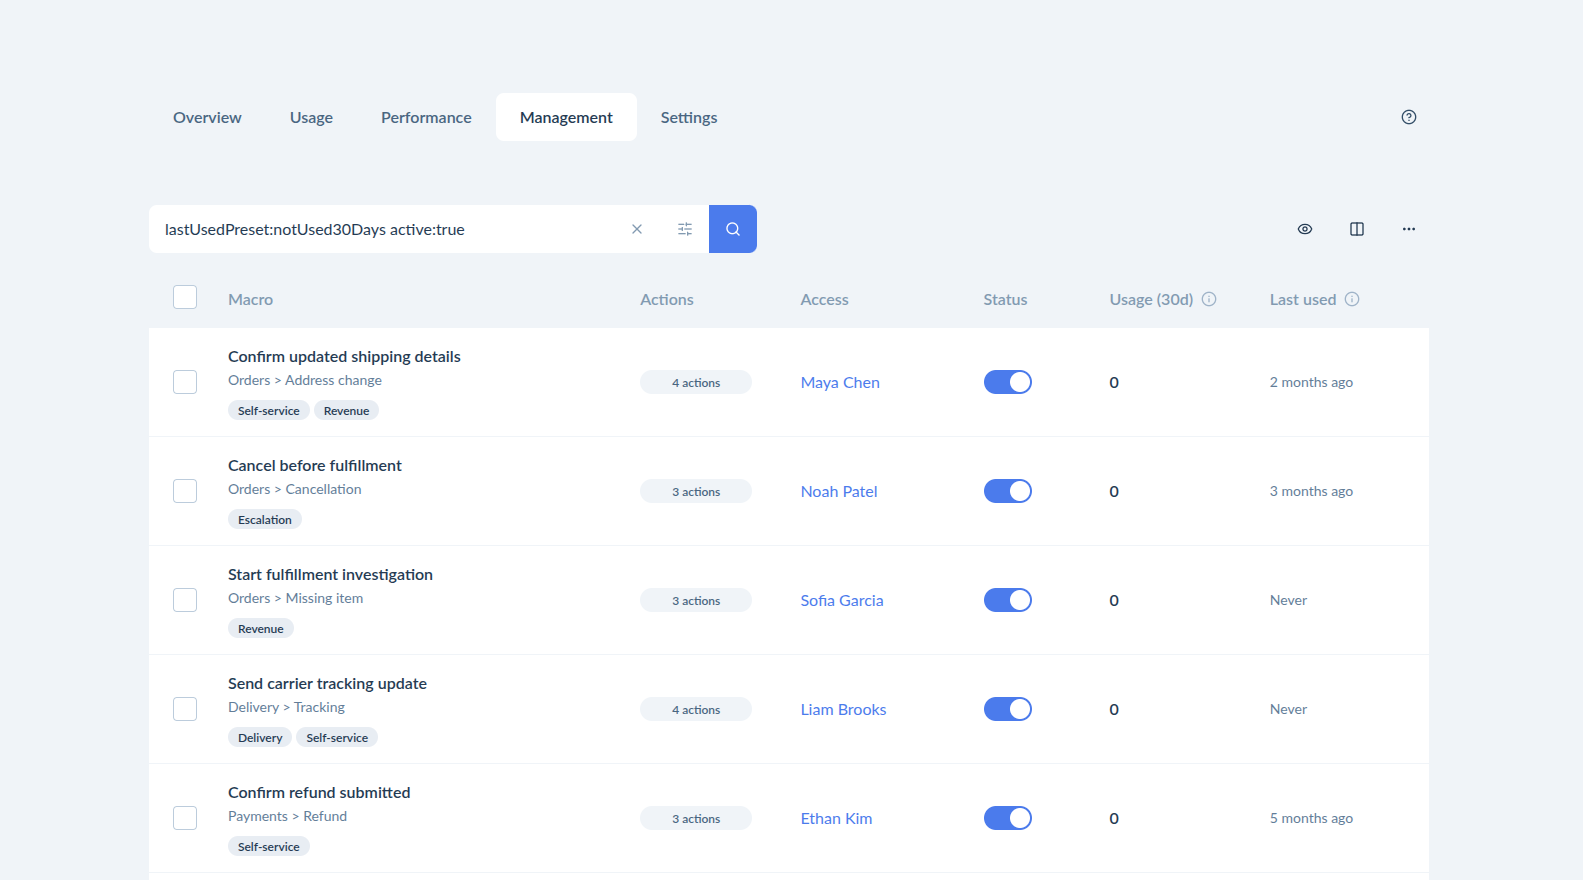This screenshot has width=1583, height=880.
Task: Click the Access column header
Action: [x=824, y=299]
